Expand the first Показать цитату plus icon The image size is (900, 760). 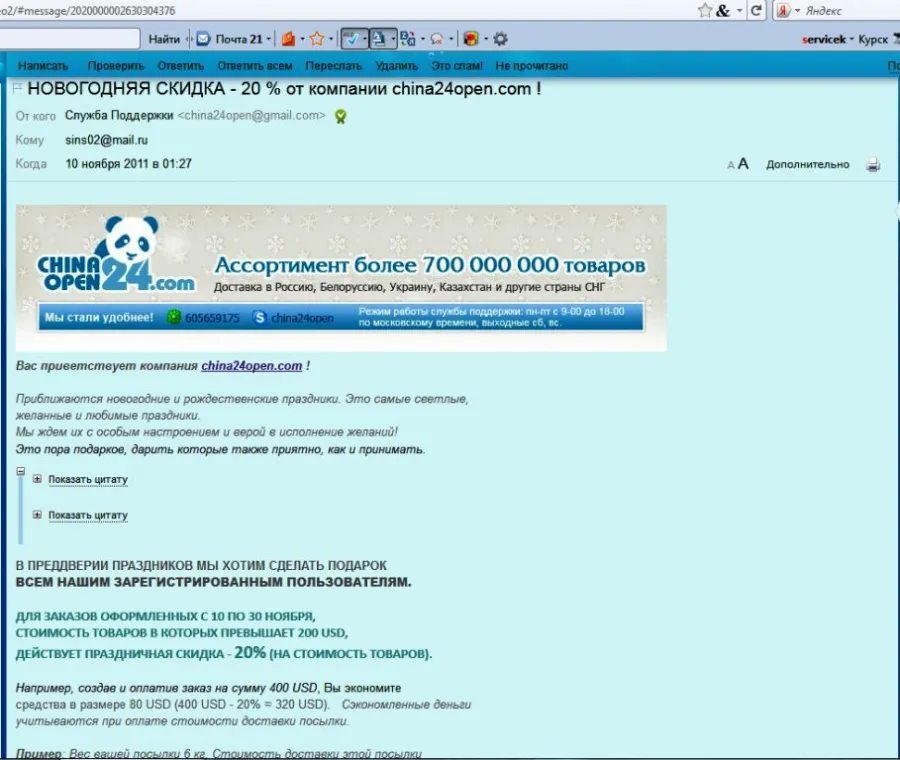[37, 479]
